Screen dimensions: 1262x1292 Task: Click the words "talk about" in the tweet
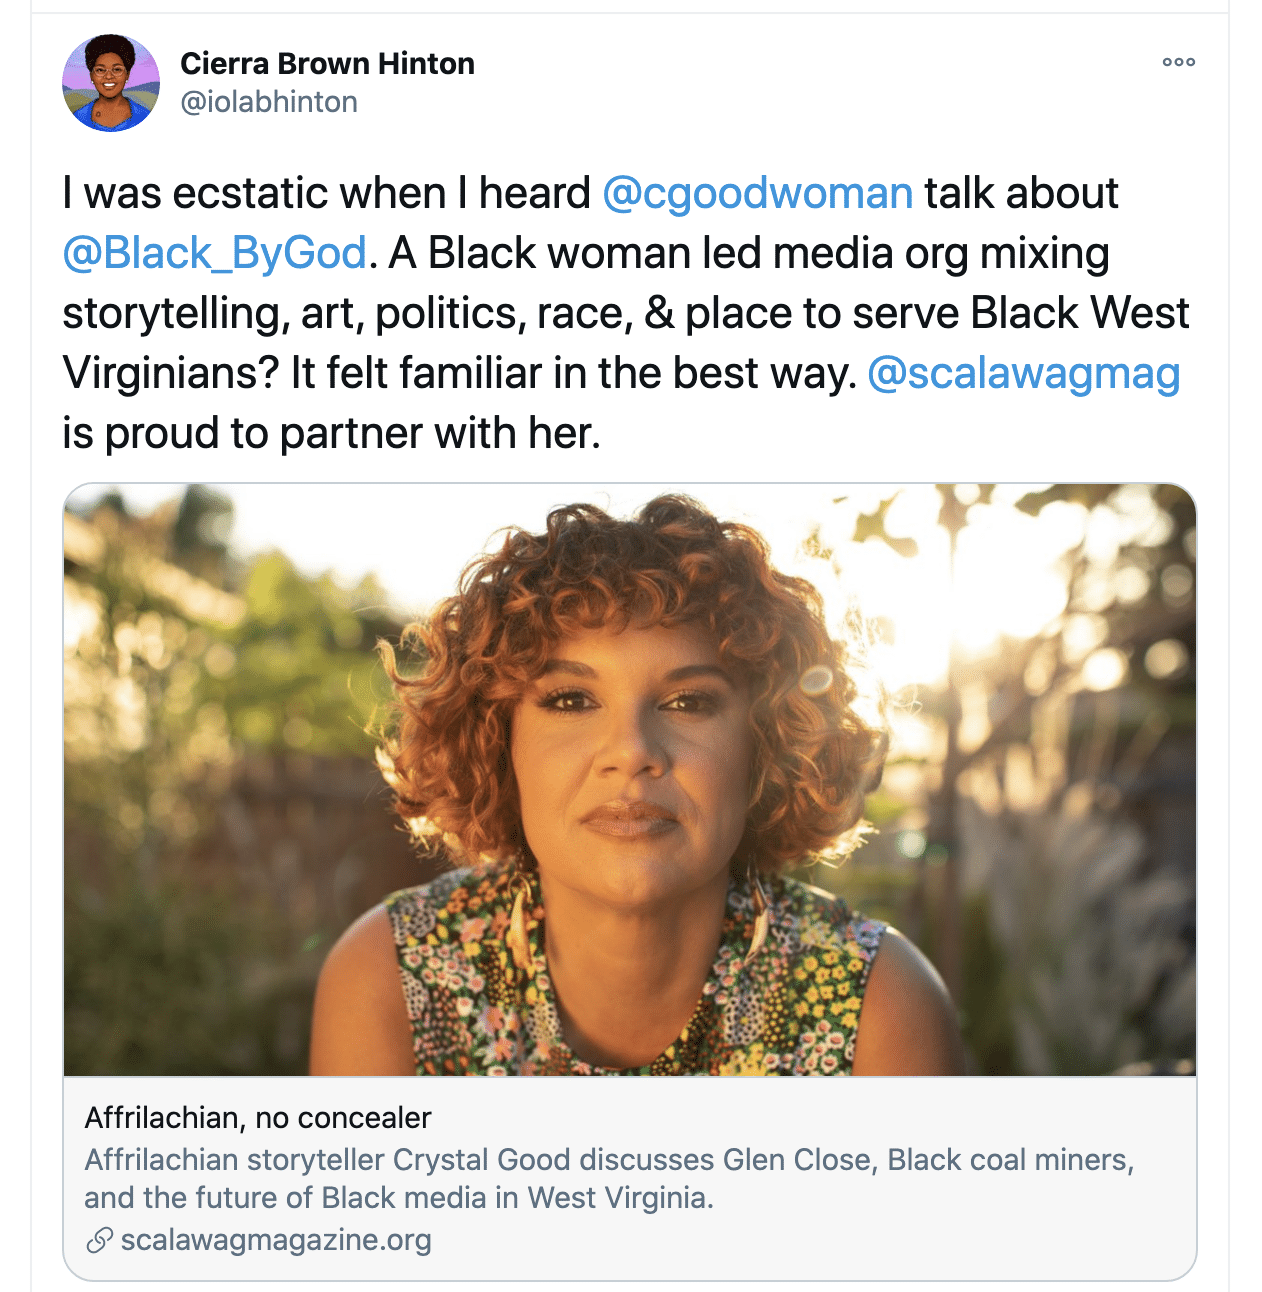coord(1021,193)
